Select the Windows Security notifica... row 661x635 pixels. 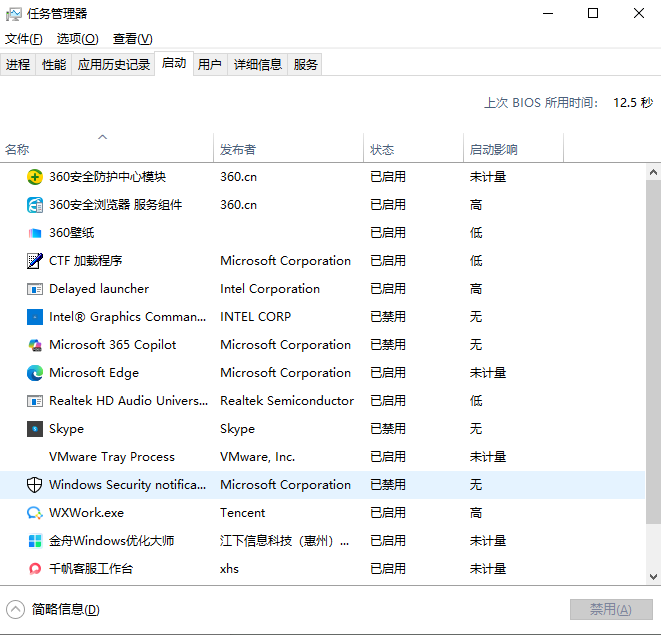click(322, 485)
